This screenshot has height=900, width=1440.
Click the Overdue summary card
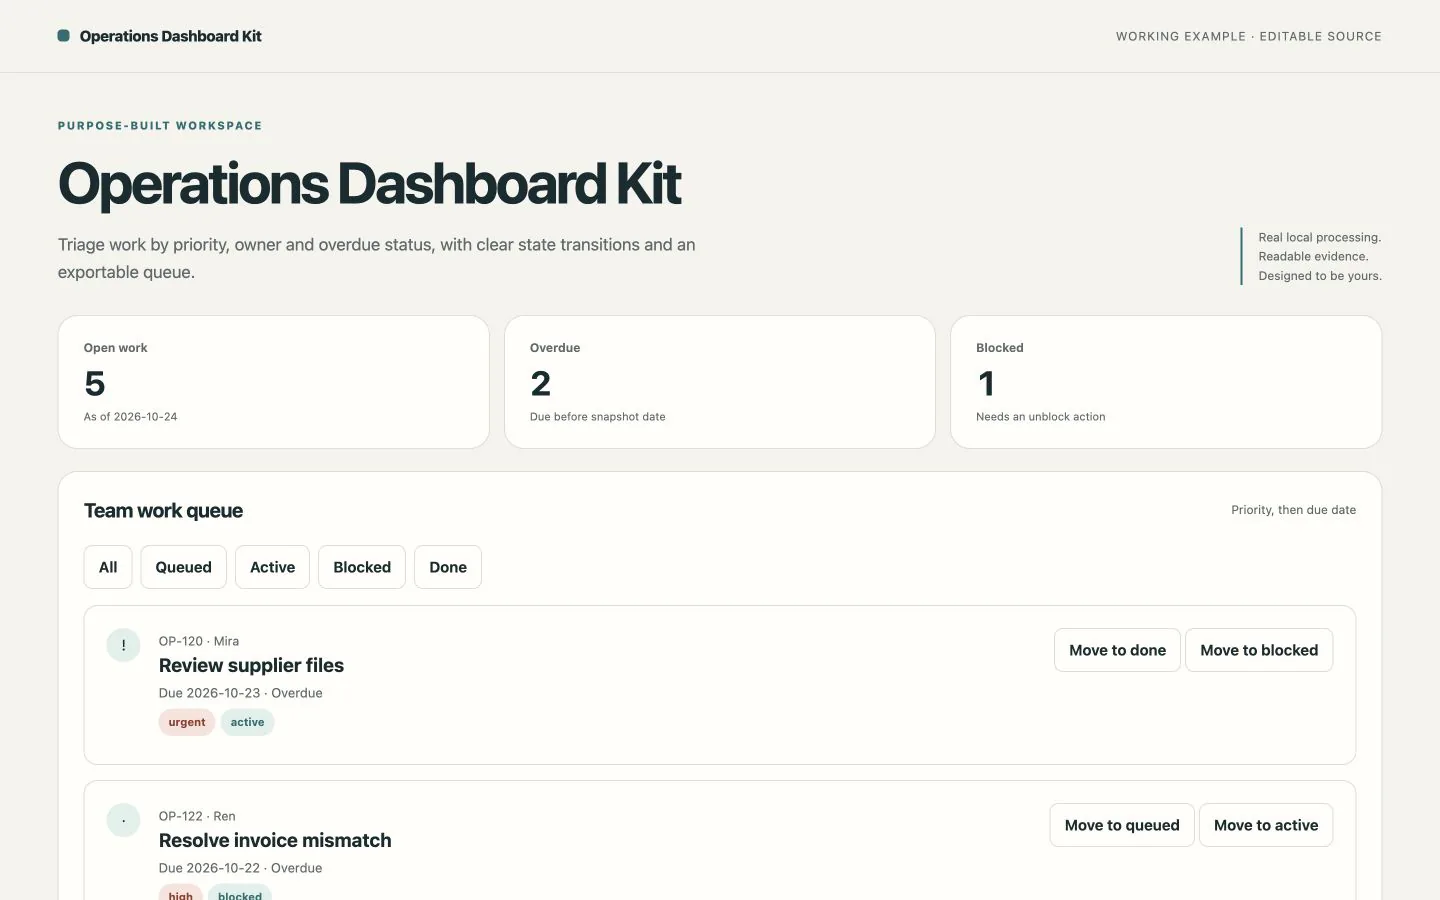tap(720, 382)
